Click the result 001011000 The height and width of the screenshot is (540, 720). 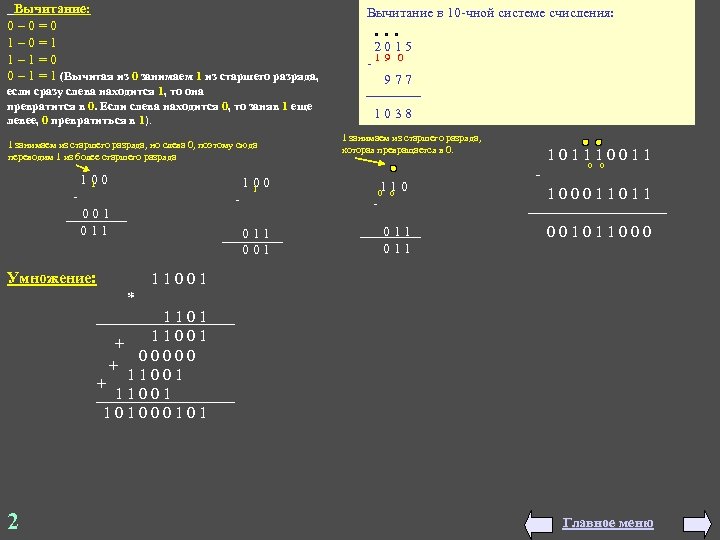599,231
